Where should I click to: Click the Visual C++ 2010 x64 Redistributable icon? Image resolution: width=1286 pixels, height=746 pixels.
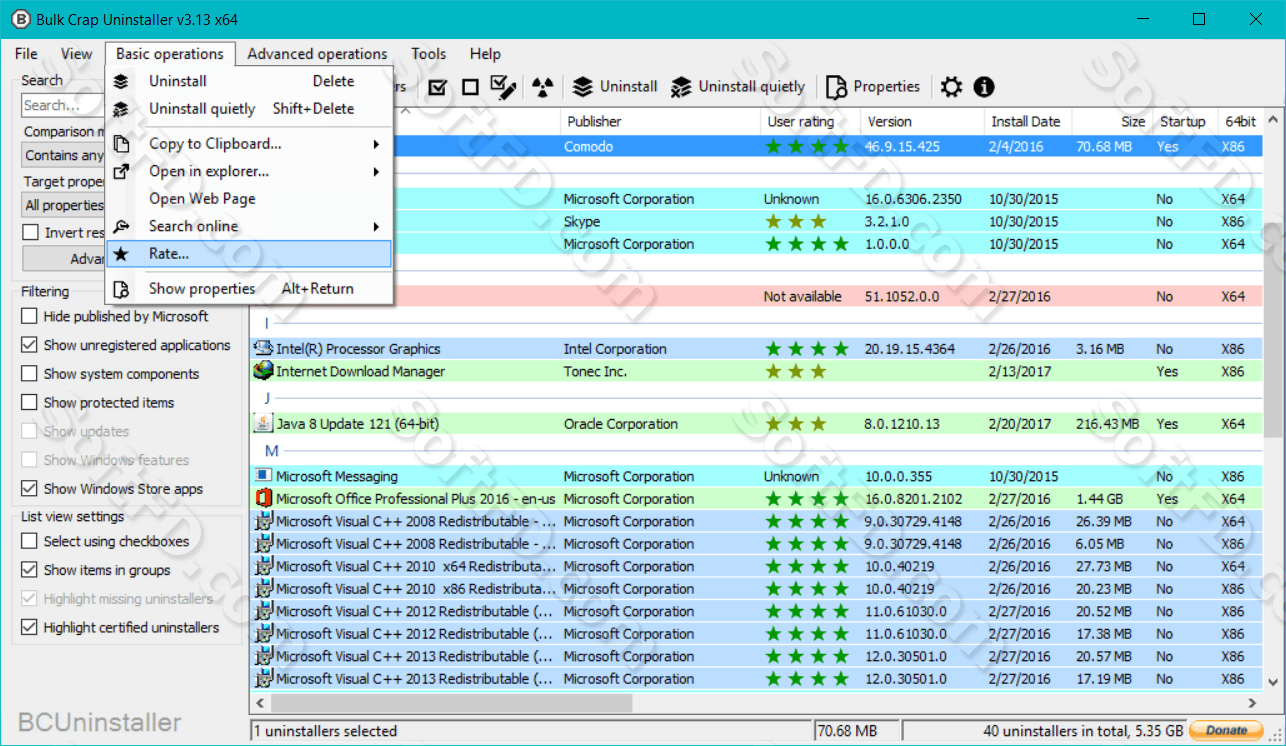(x=263, y=566)
